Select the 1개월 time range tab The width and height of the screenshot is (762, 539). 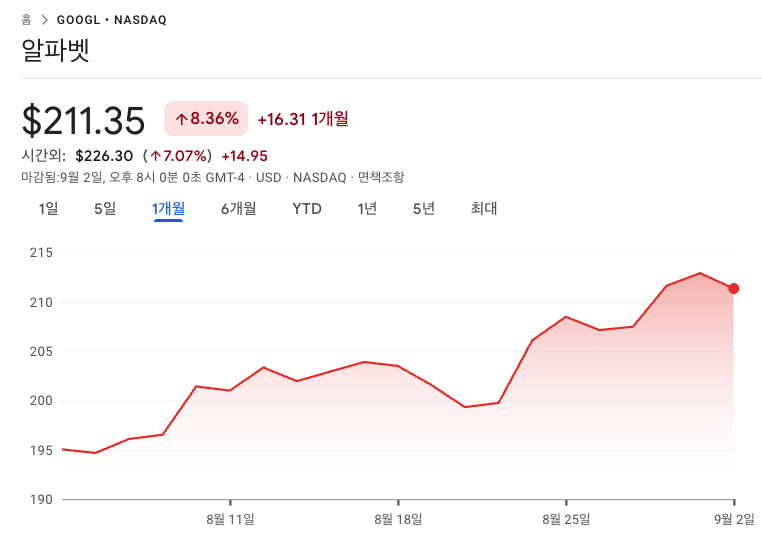coord(168,209)
